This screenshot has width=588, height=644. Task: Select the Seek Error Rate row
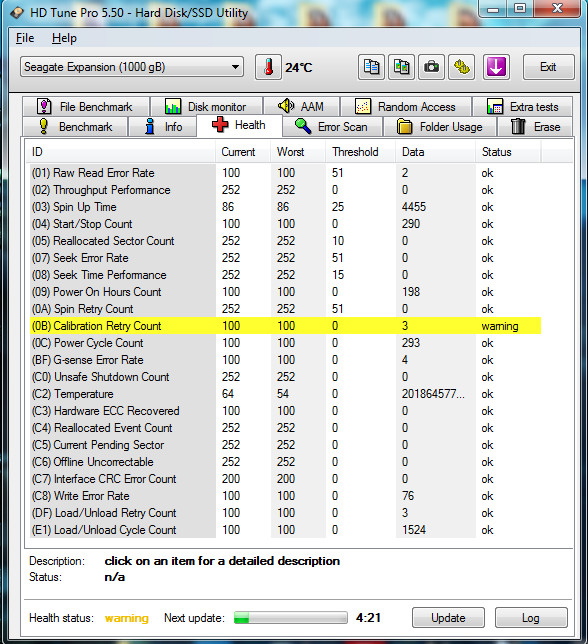click(285, 258)
